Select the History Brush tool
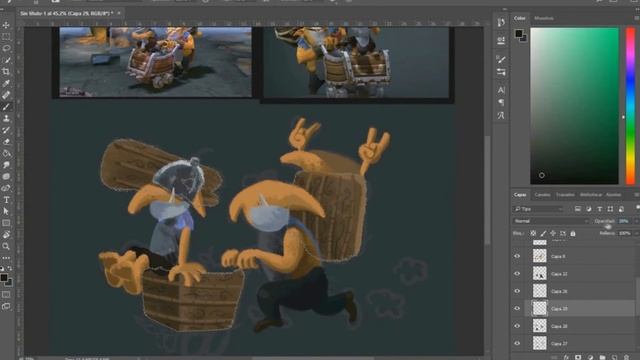Image resolution: width=640 pixels, height=360 pixels. (x=6, y=130)
